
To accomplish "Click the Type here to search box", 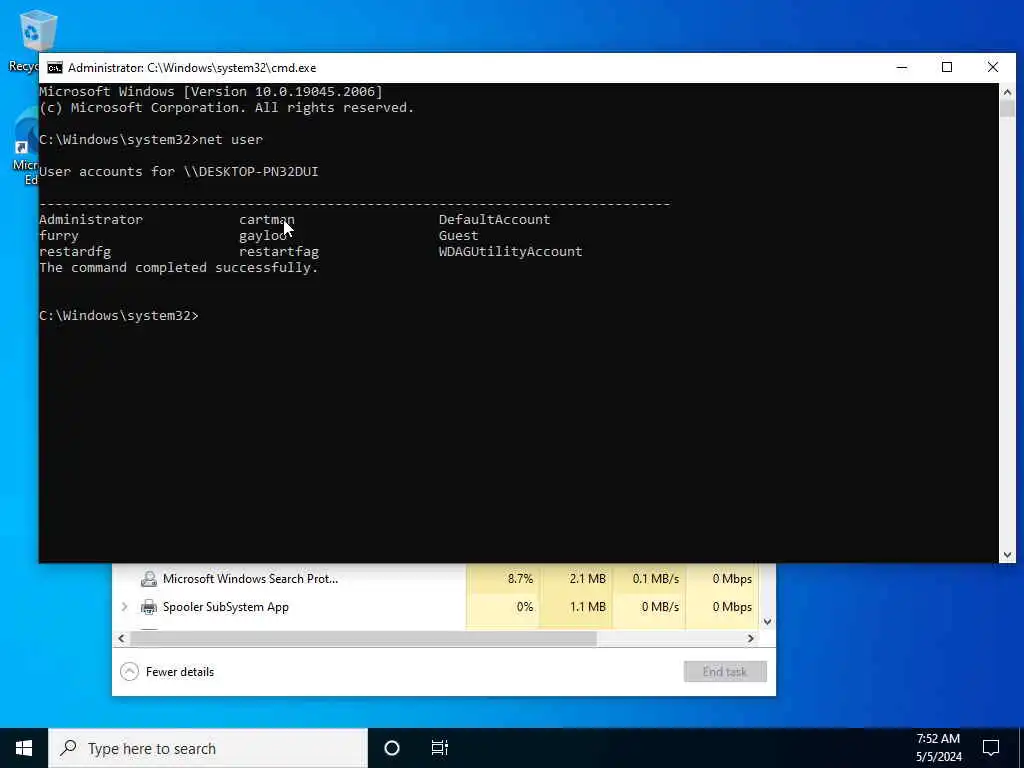I will [208, 748].
